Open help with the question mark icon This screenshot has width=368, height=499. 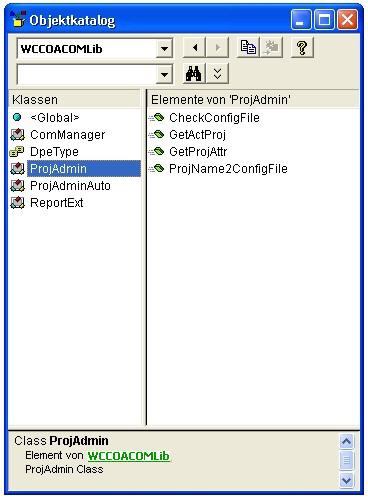(302, 48)
